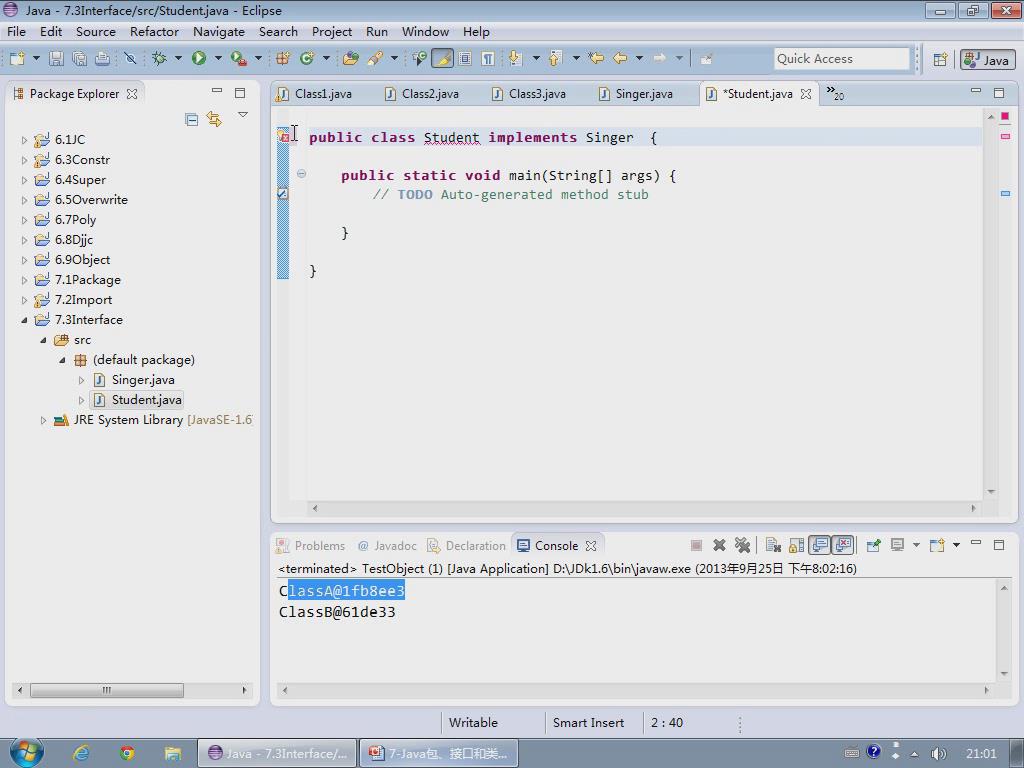
Task: Select Student.java in Package Explorer
Action: (x=138, y=400)
